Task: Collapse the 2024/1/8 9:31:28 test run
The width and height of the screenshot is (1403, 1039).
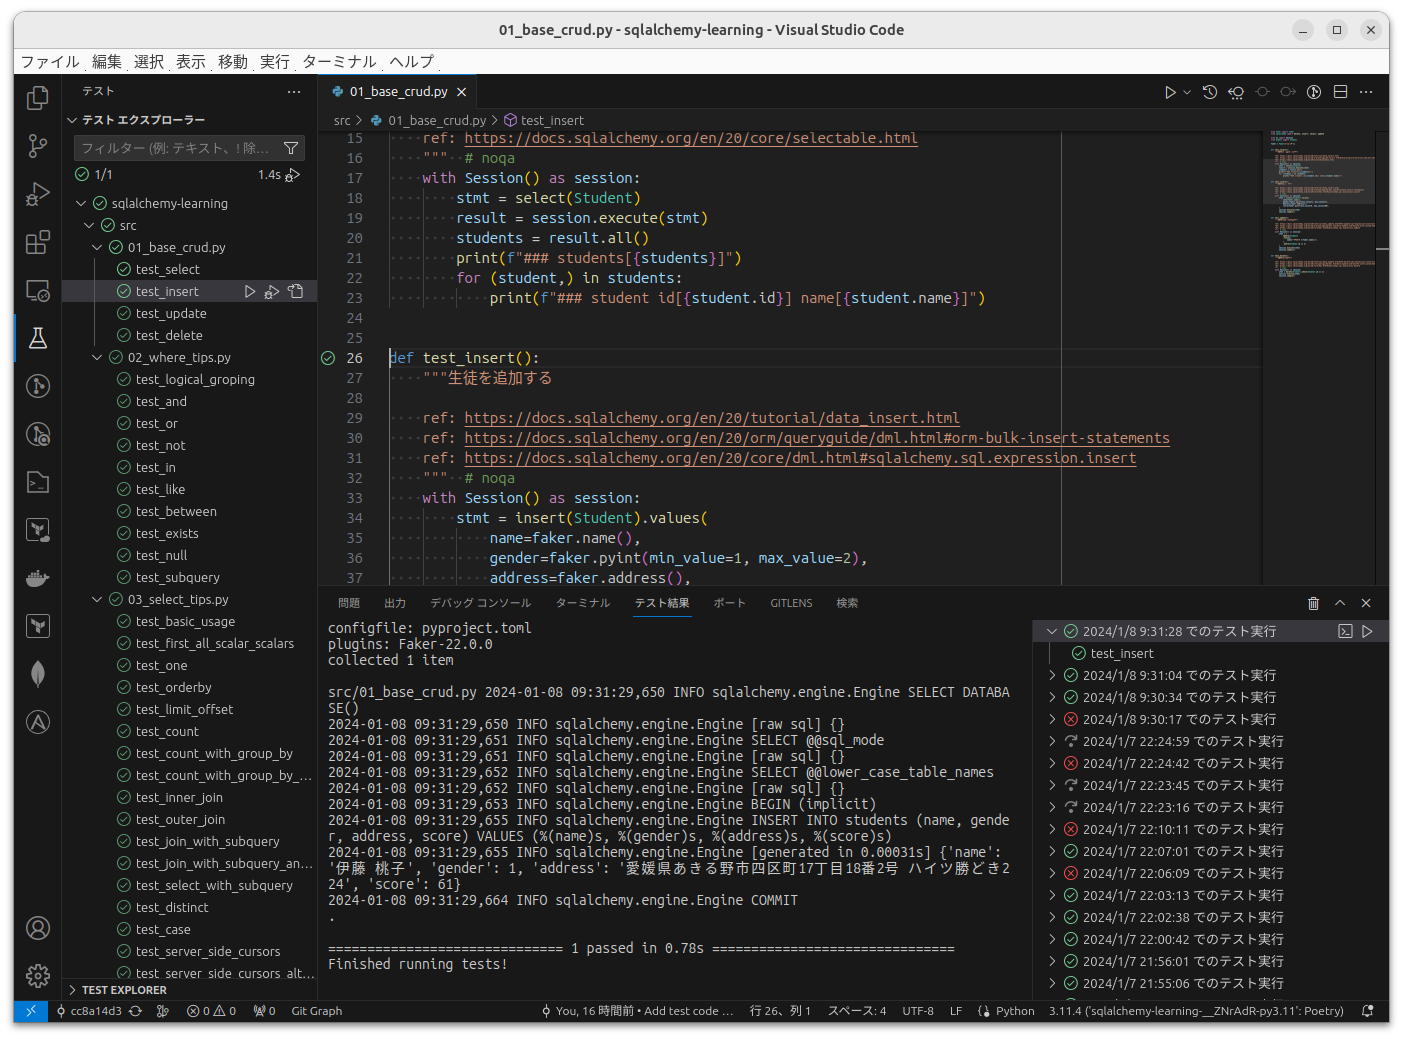Action: pos(1052,631)
